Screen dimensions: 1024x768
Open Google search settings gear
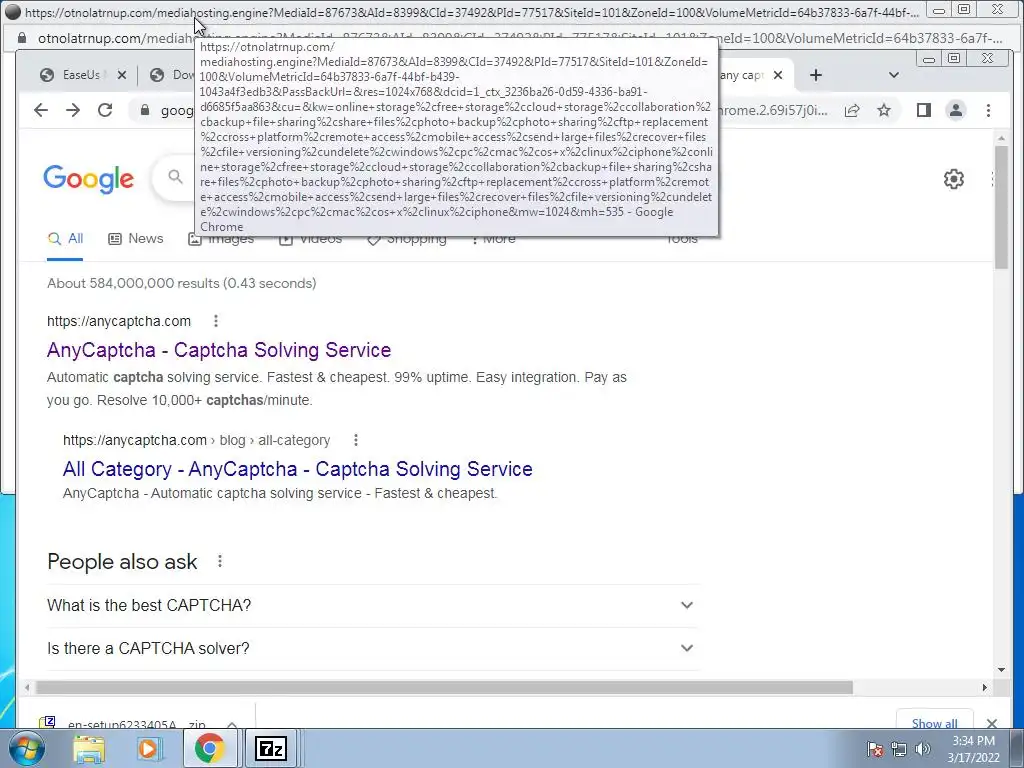[953, 179]
